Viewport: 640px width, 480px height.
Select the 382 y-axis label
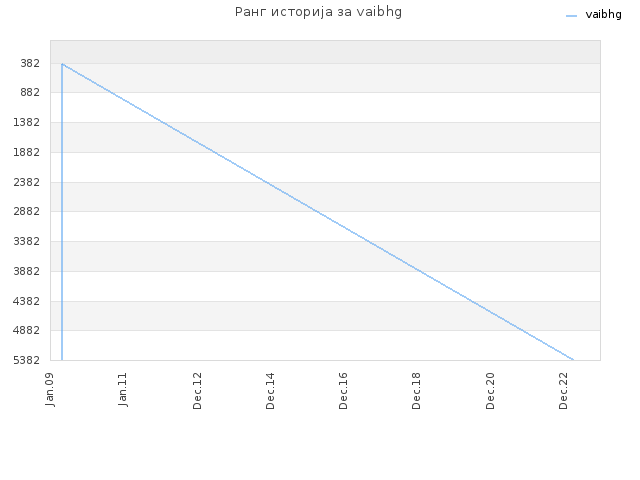30,63
